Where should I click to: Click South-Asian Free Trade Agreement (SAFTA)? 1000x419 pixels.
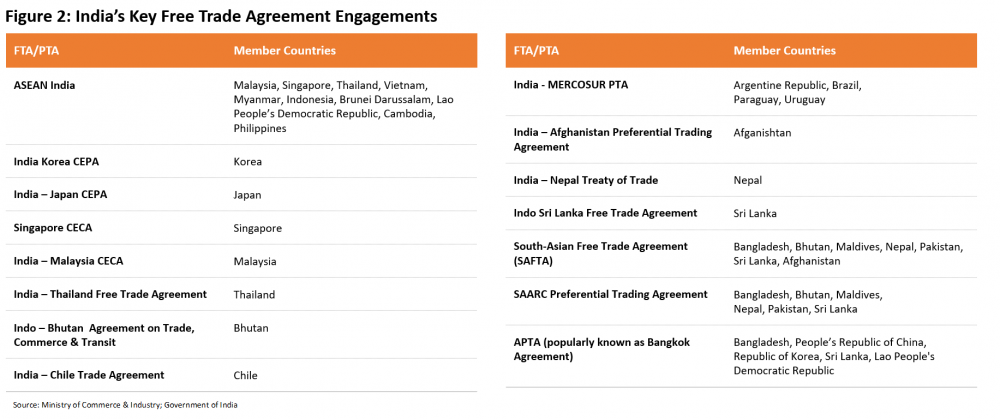[x=601, y=253]
